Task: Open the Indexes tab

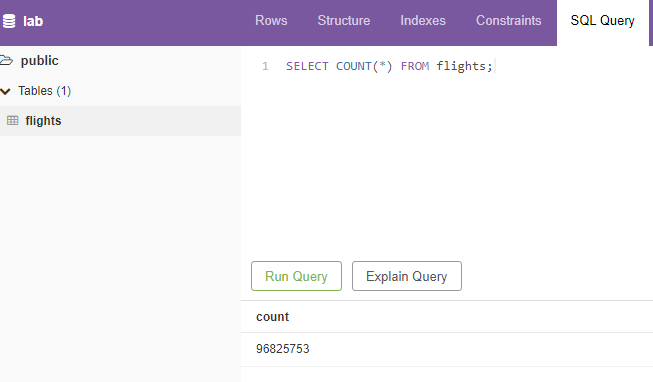Action: pyautogui.click(x=423, y=20)
